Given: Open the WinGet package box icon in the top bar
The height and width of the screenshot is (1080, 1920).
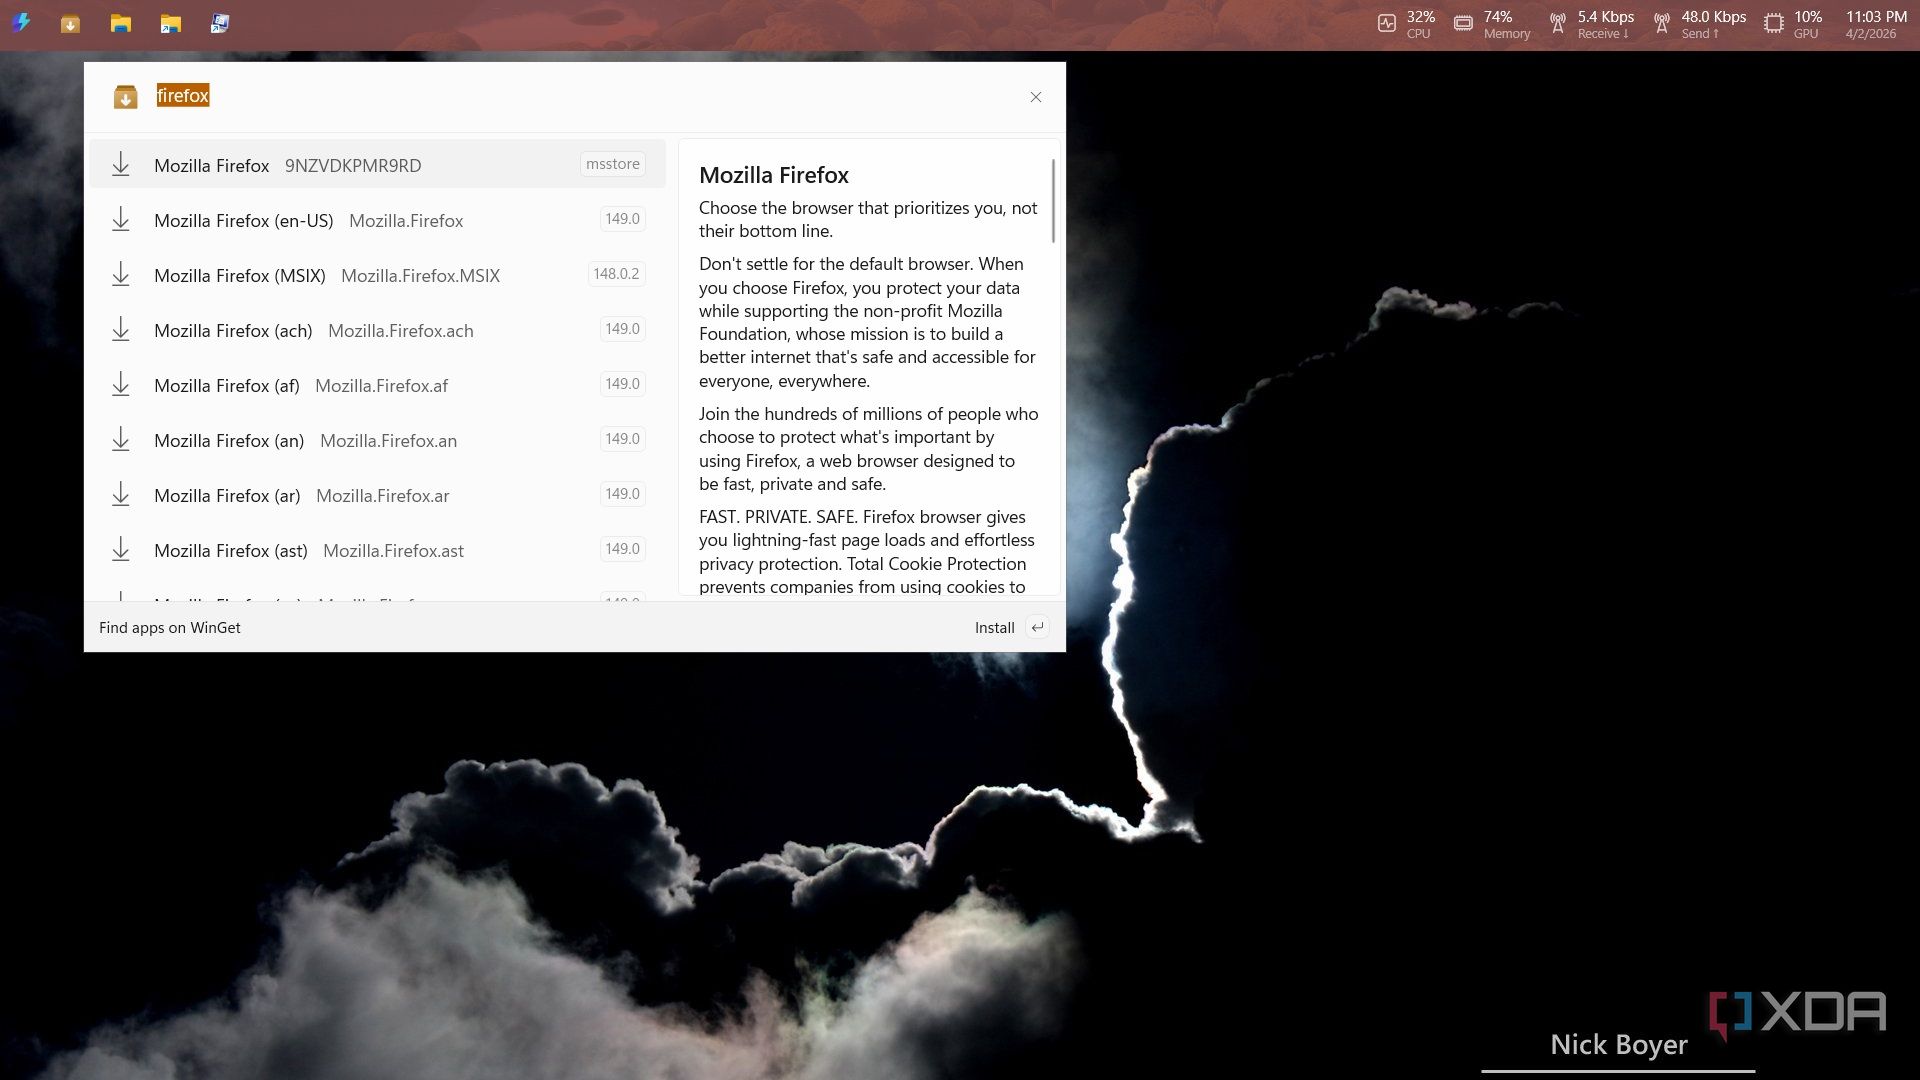Looking at the screenshot, I should (x=70, y=24).
